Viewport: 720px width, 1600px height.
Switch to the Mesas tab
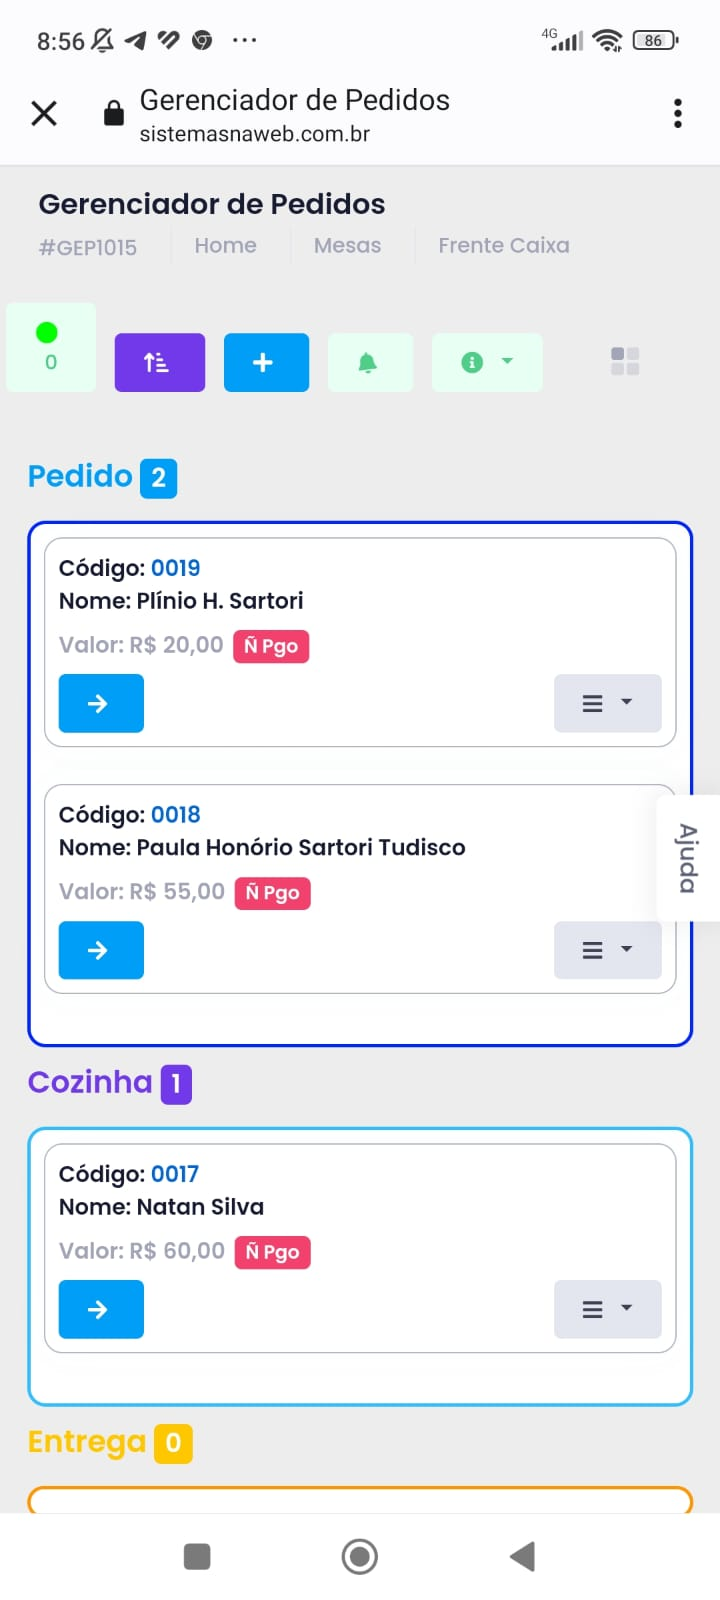[x=348, y=245]
